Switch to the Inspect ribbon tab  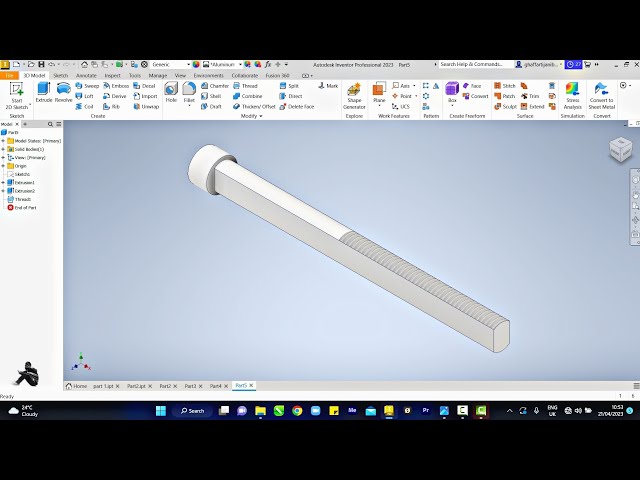click(112, 76)
